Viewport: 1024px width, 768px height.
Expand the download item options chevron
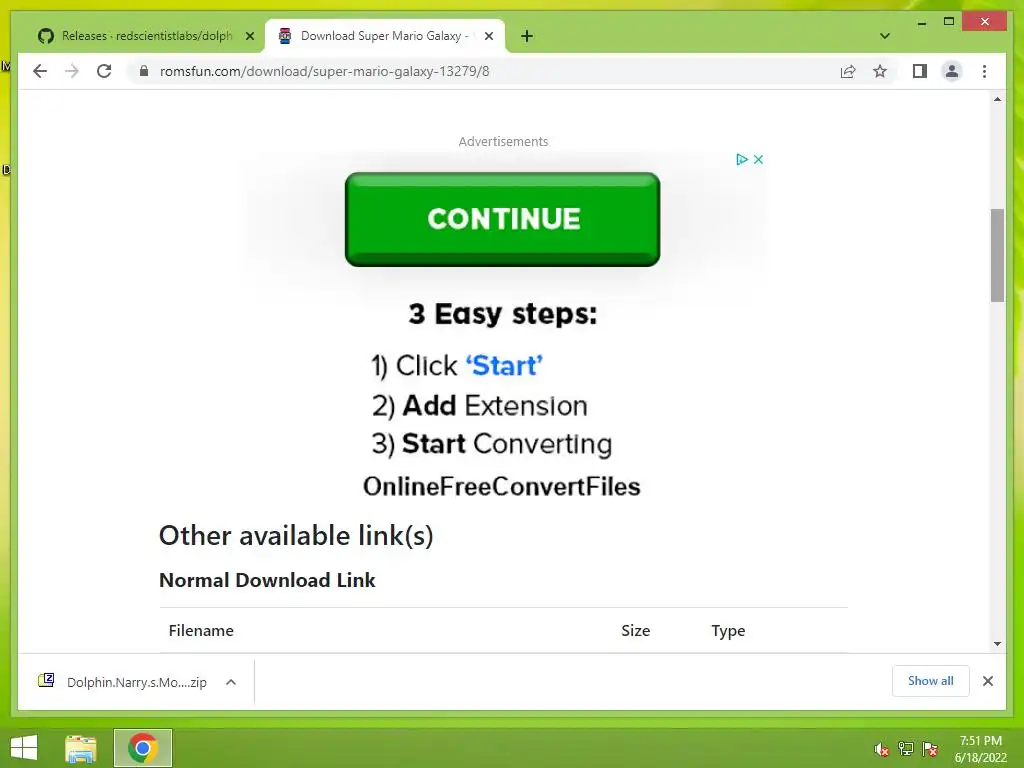coord(231,682)
